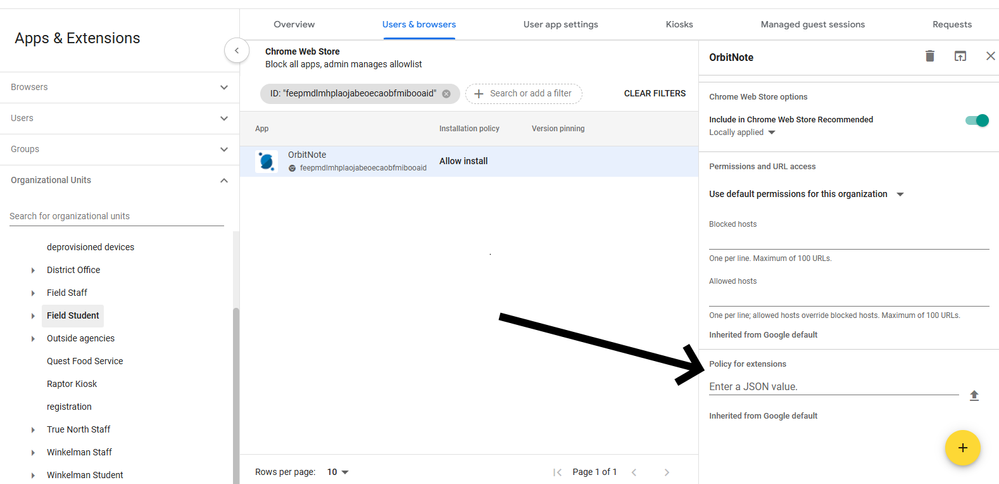999x484 pixels.
Task: Remove the ID filter chip
Action: pyautogui.click(x=446, y=94)
